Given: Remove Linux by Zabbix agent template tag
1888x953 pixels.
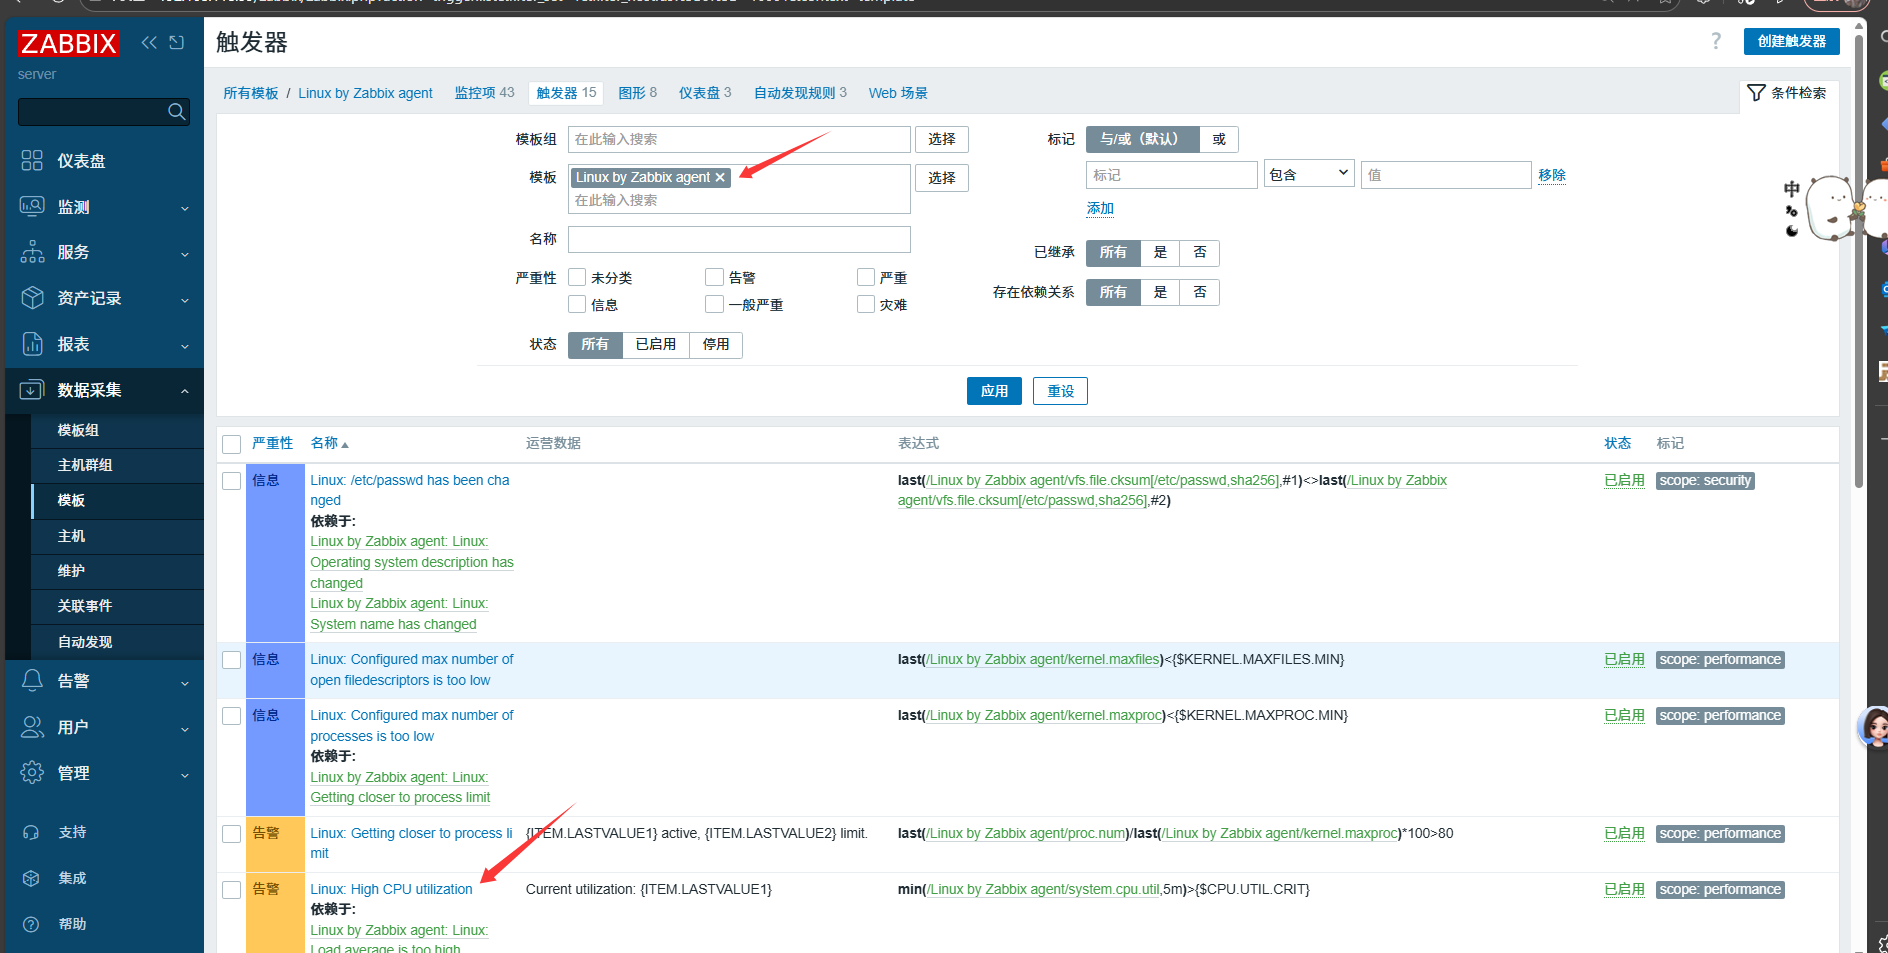Looking at the screenshot, I should pos(720,177).
